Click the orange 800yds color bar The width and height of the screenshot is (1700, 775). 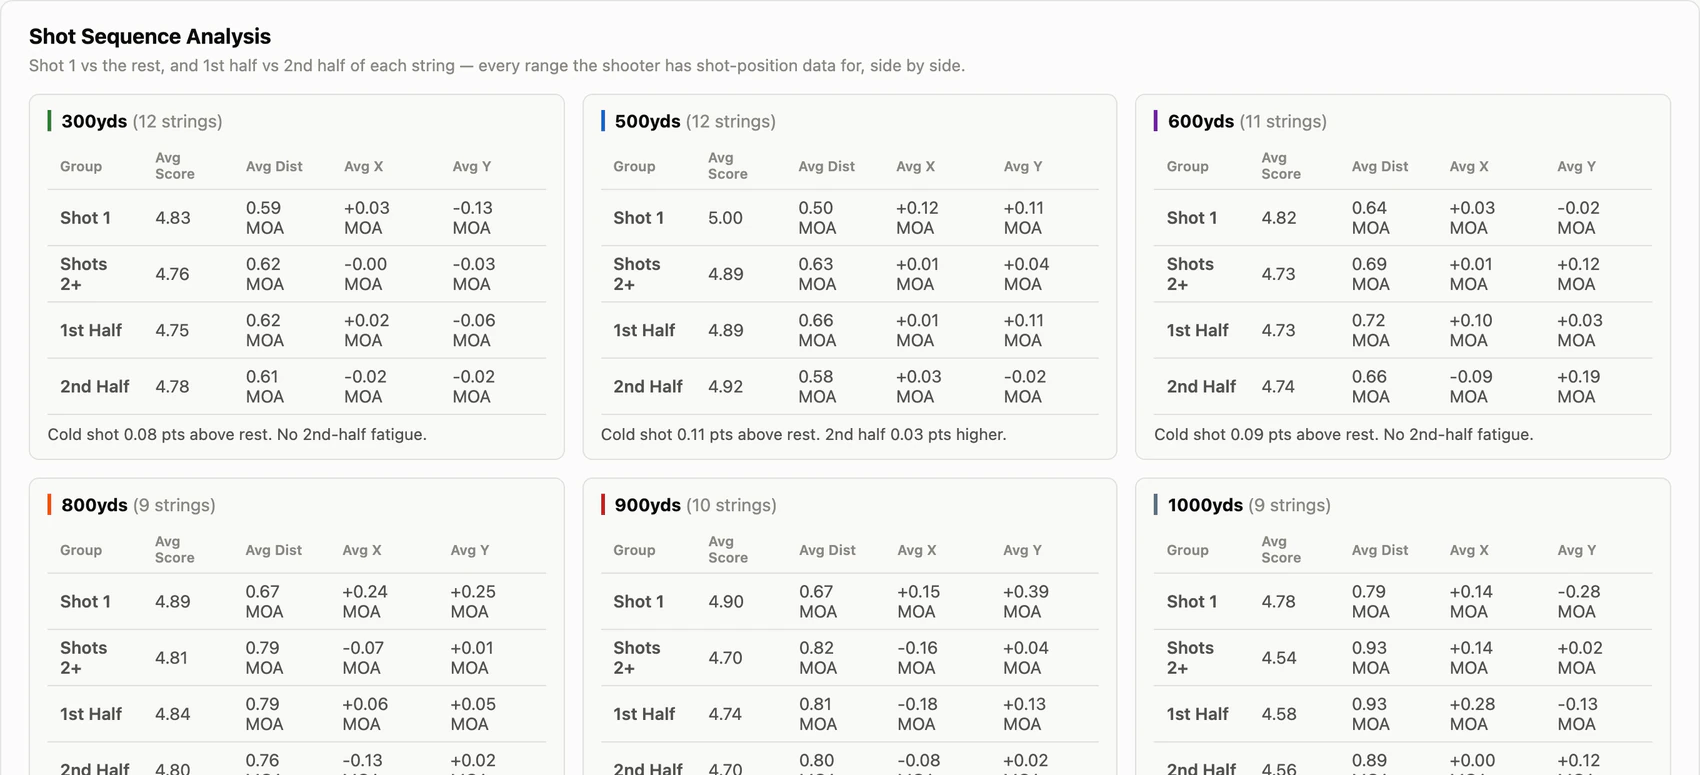(x=49, y=505)
